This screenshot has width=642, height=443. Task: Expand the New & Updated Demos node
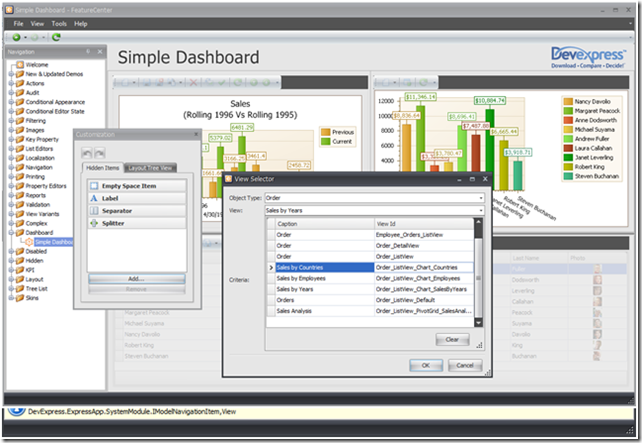click(x=11, y=74)
